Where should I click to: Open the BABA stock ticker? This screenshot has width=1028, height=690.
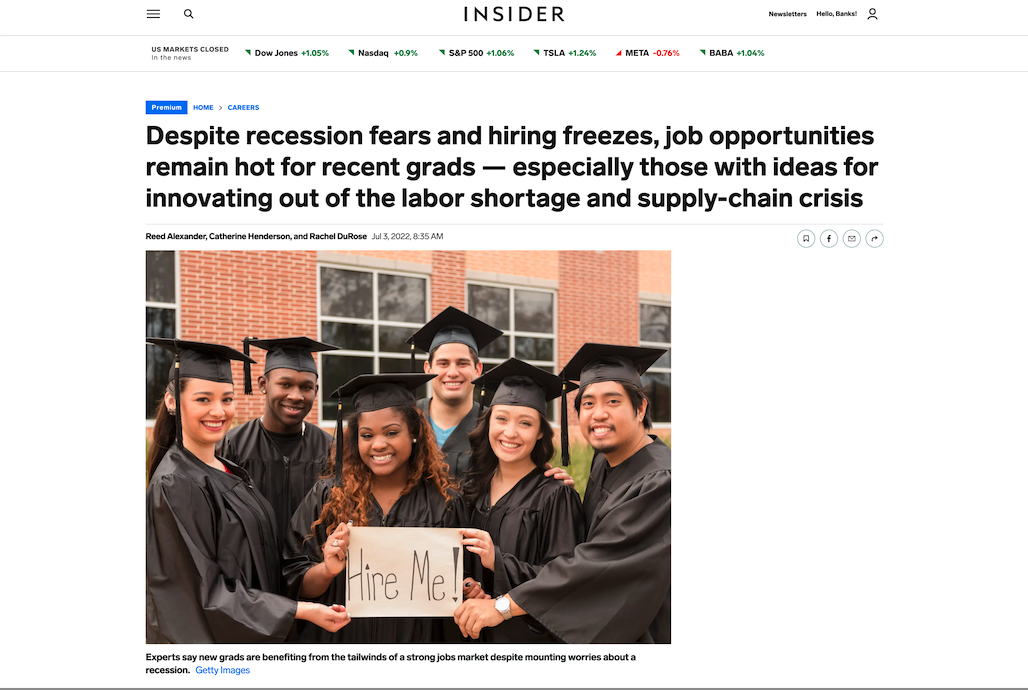pyautogui.click(x=732, y=53)
